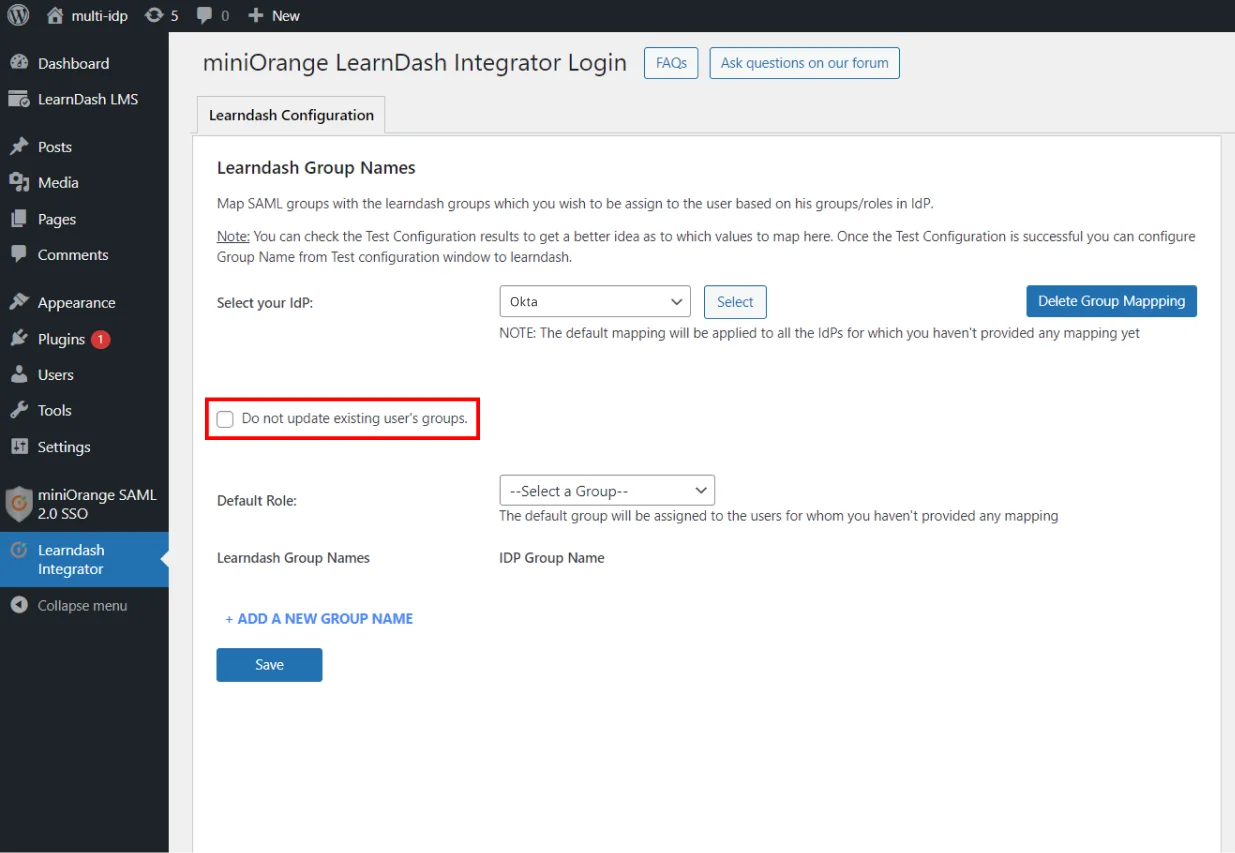This screenshot has height=853, width=1235.
Task: Click the miniOrange SAML shield icon
Action: 19,504
